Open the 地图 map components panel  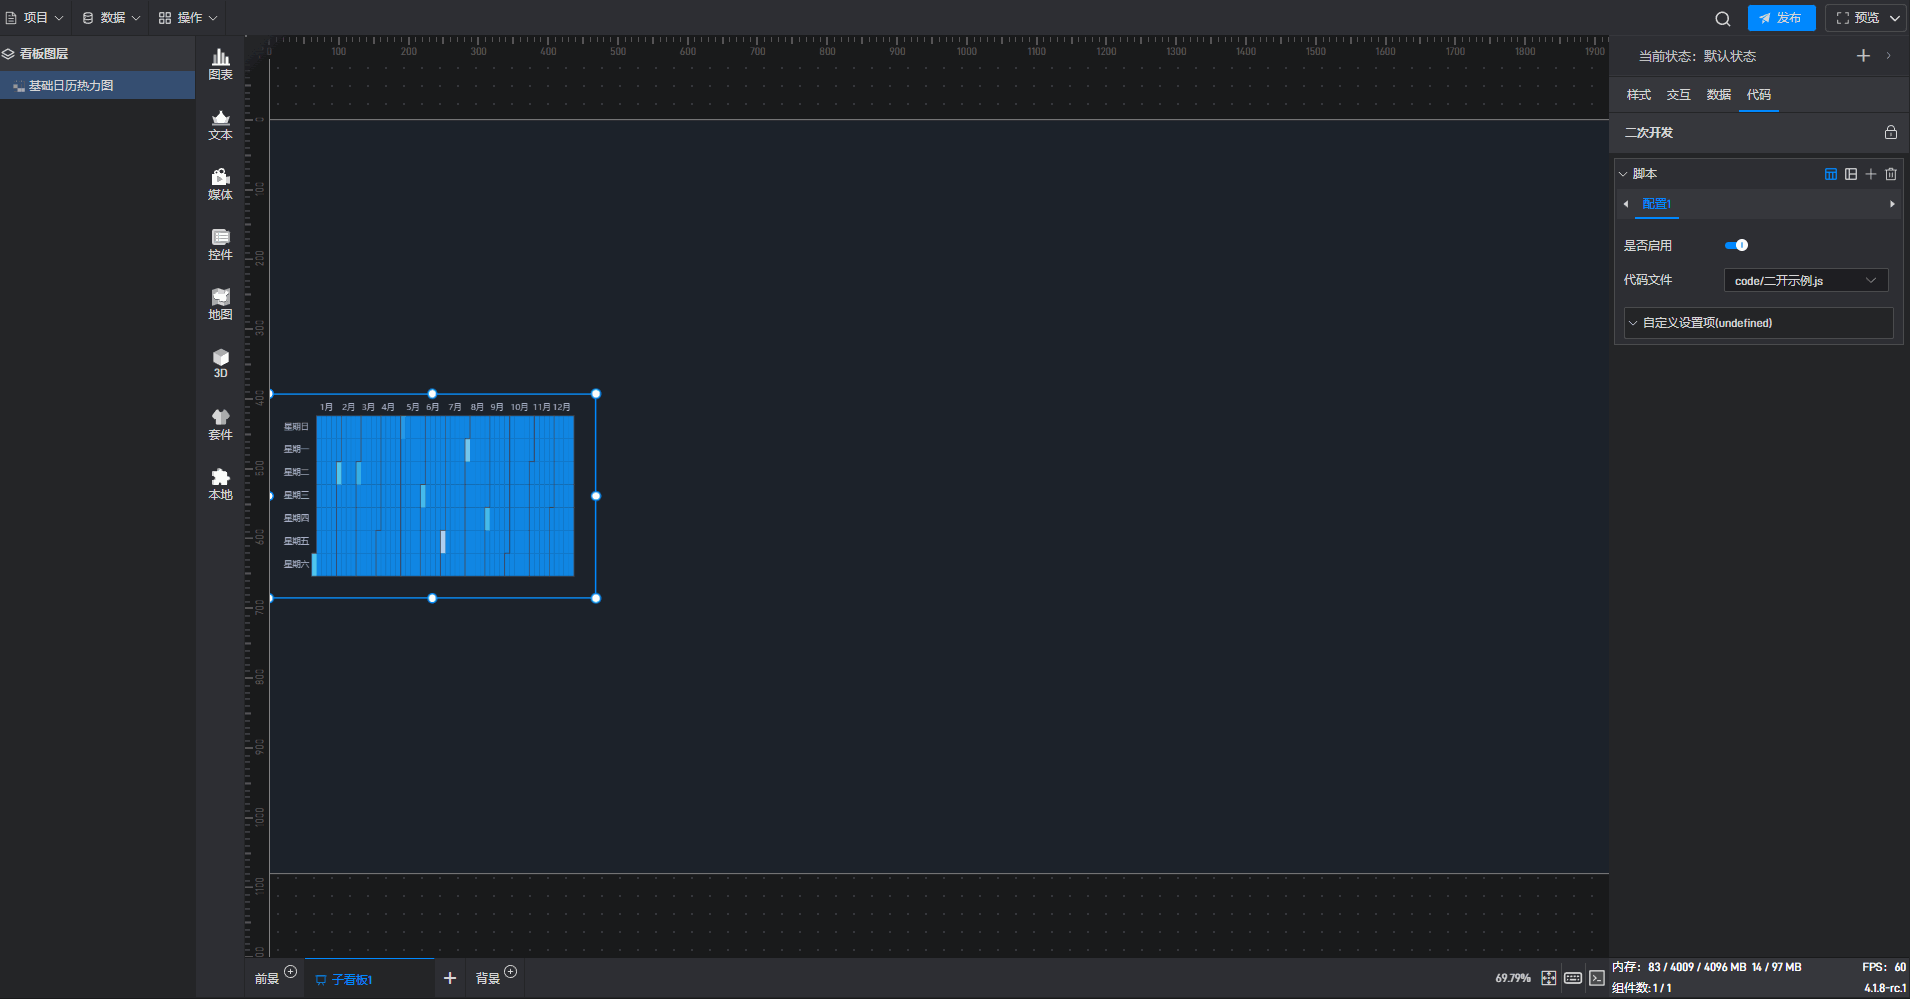[x=220, y=305]
